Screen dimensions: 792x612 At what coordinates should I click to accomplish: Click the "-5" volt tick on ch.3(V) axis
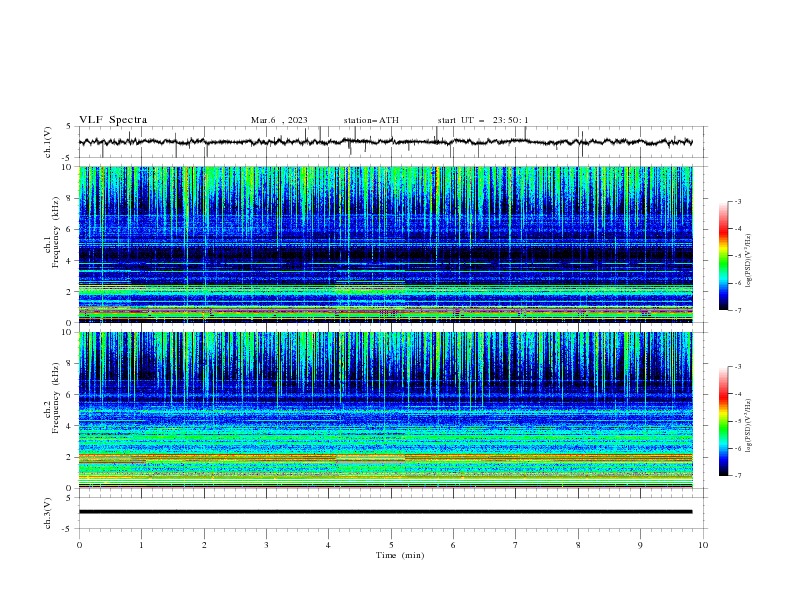pos(68,529)
